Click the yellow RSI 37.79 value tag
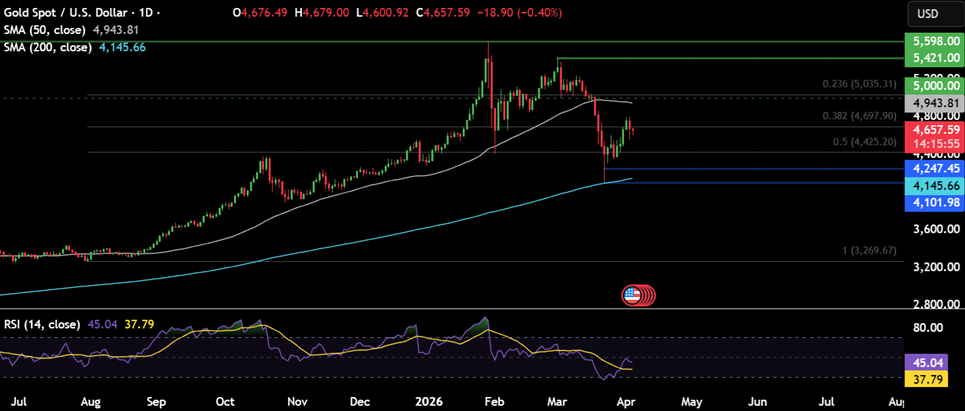This screenshot has width=965, height=411. [x=931, y=380]
